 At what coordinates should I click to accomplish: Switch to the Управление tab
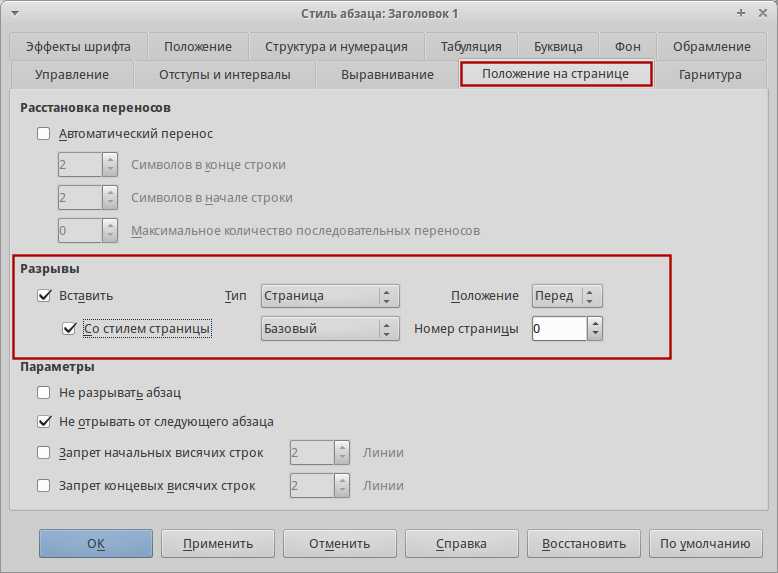tap(72, 75)
